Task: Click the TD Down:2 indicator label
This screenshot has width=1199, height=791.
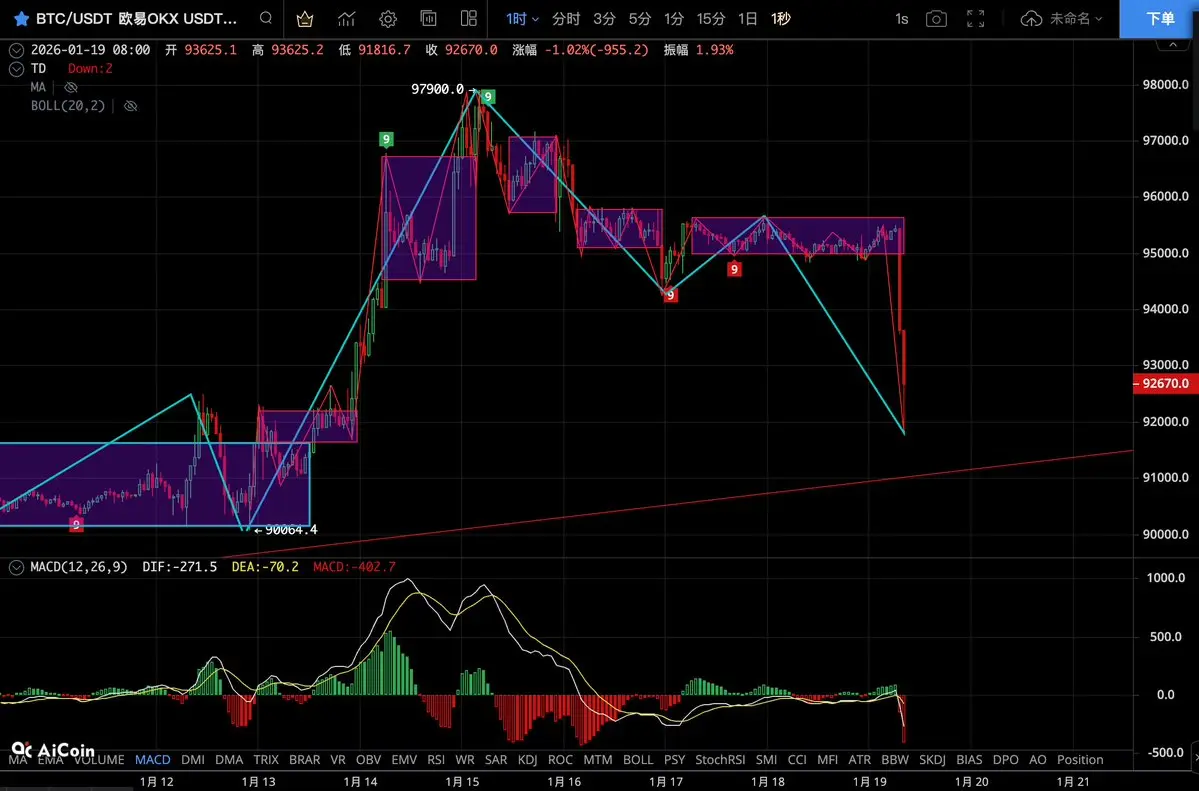Action: pos(72,69)
